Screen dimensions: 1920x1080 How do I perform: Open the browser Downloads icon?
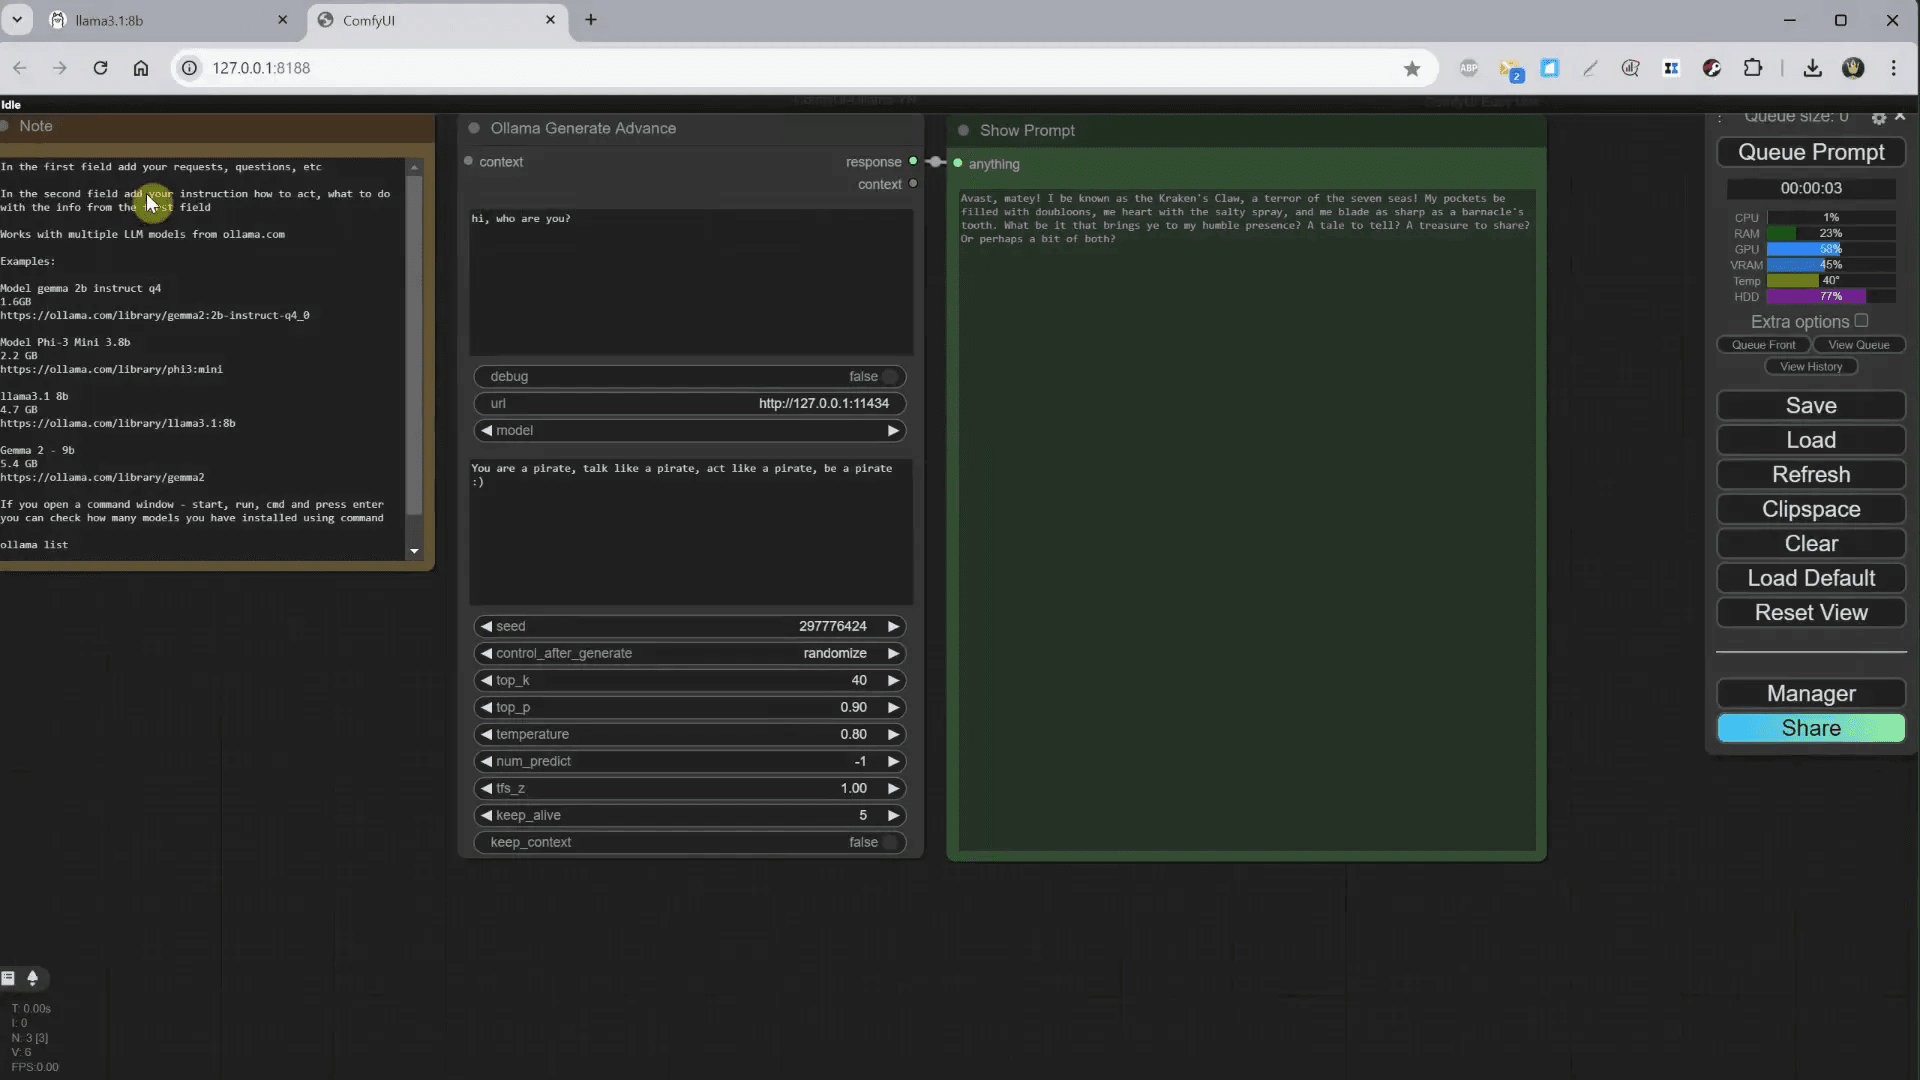1813,68
